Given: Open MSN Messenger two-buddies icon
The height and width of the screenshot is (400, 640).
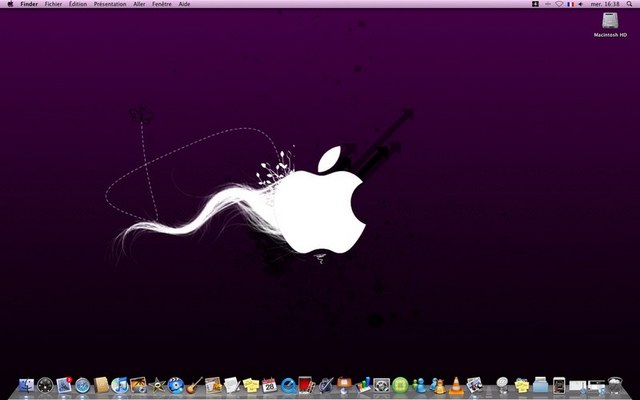Looking at the screenshot, I should [419, 385].
